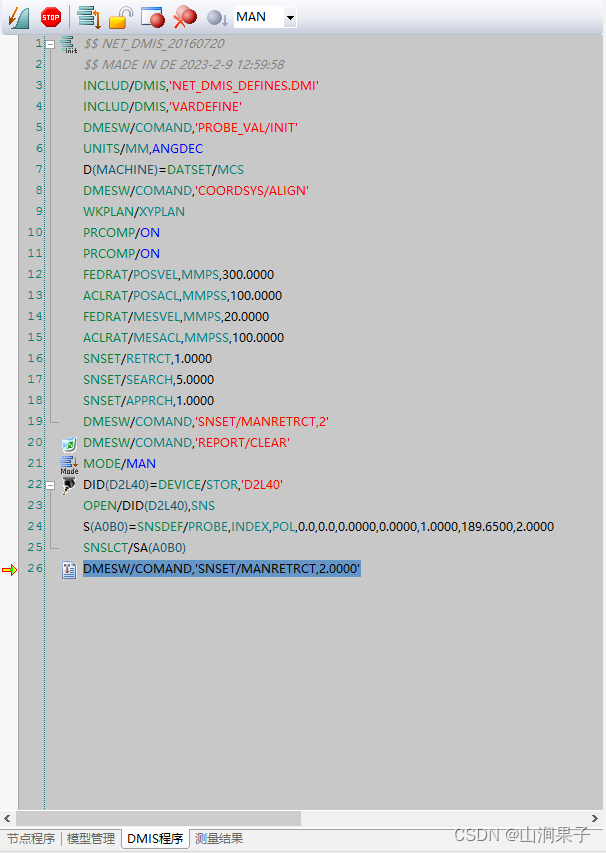The width and height of the screenshot is (606, 853).
Task: Collapse the block at line 22
Action: click(x=50, y=485)
